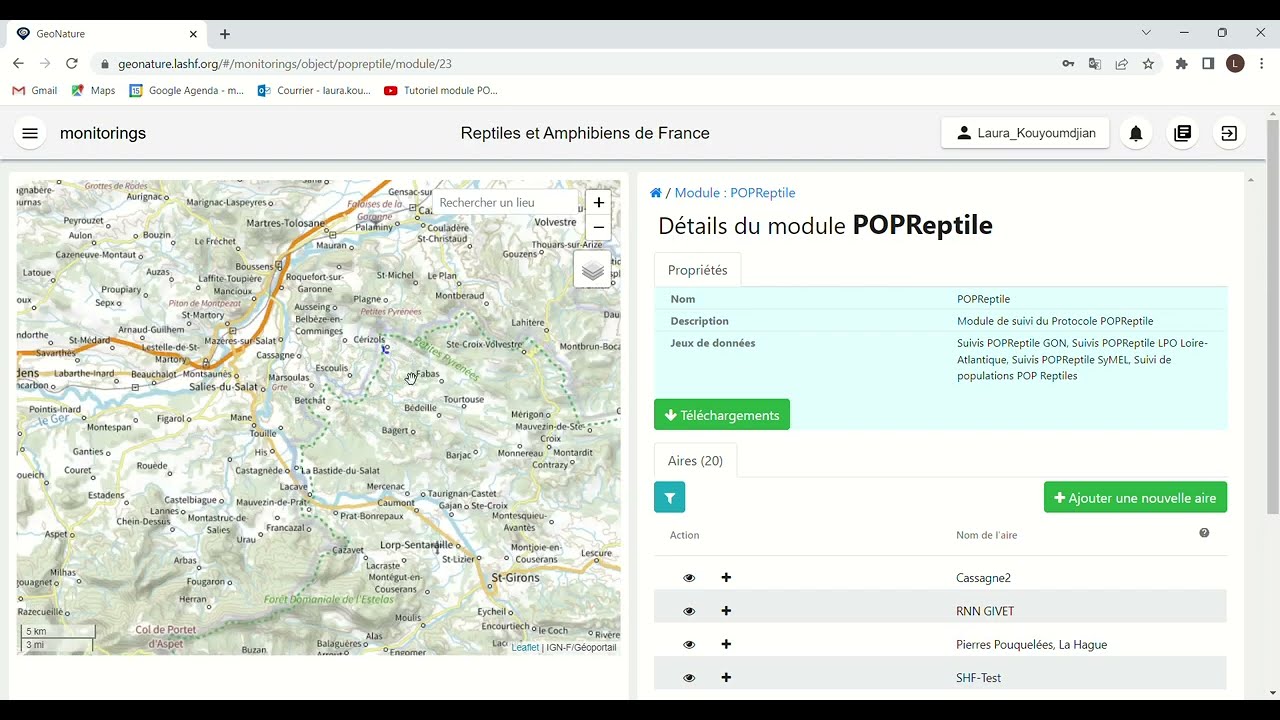Select the RNN GIVET area name

pyautogui.click(x=985, y=611)
